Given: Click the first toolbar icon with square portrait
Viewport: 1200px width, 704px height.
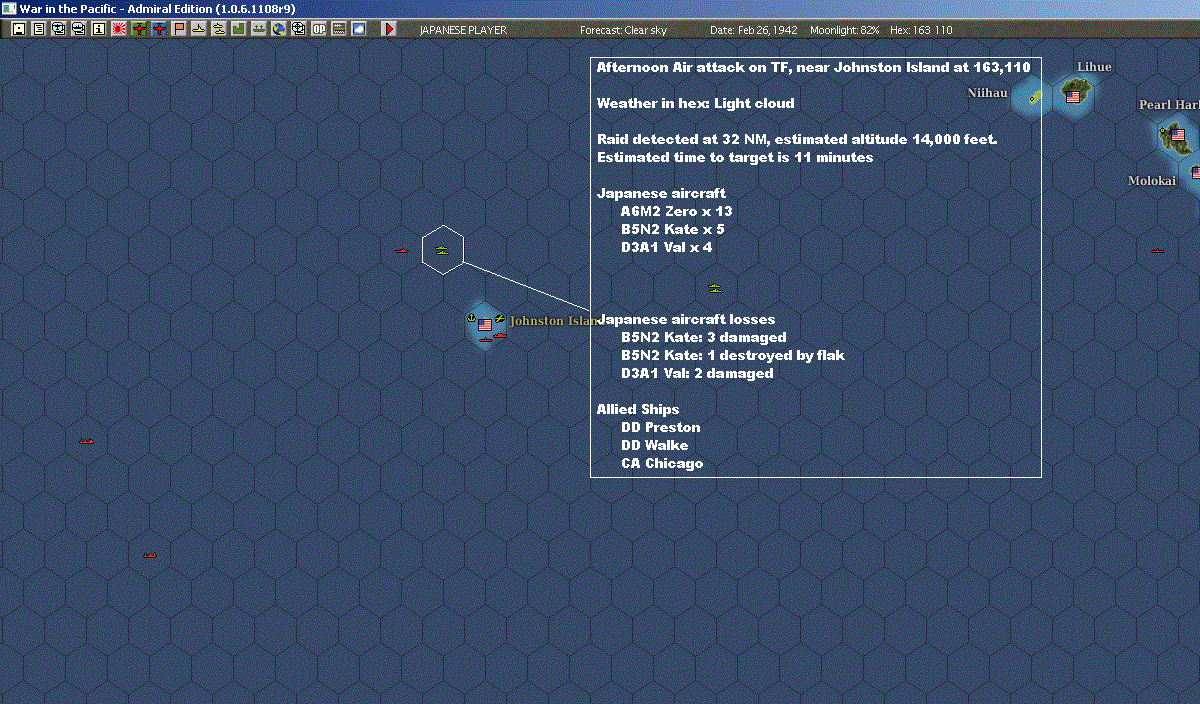Looking at the screenshot, I should point(19,29).
